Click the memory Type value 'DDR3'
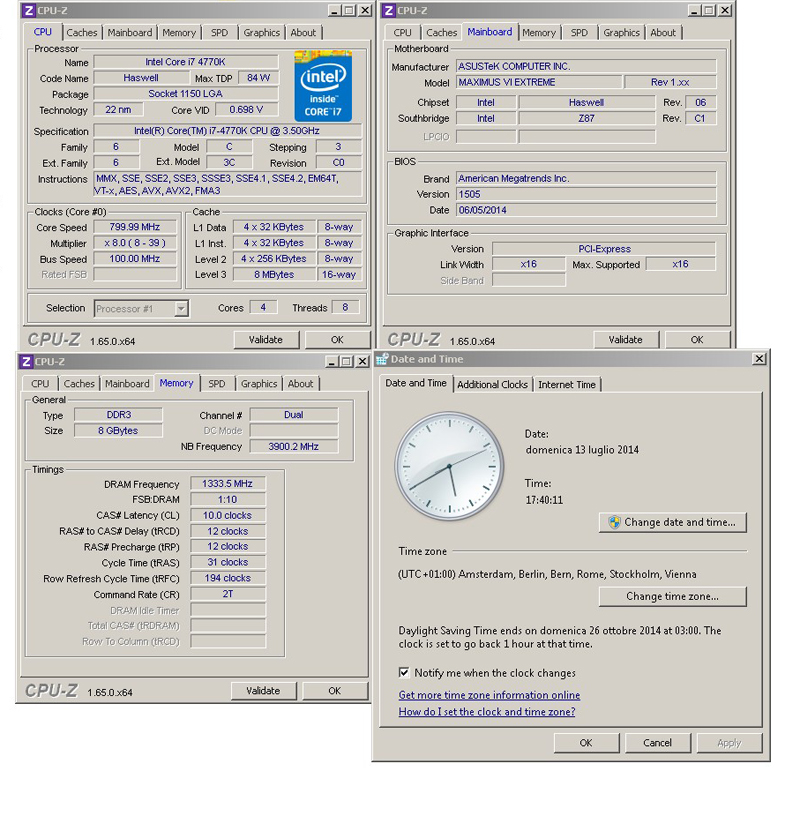 [x=119, y=415]
